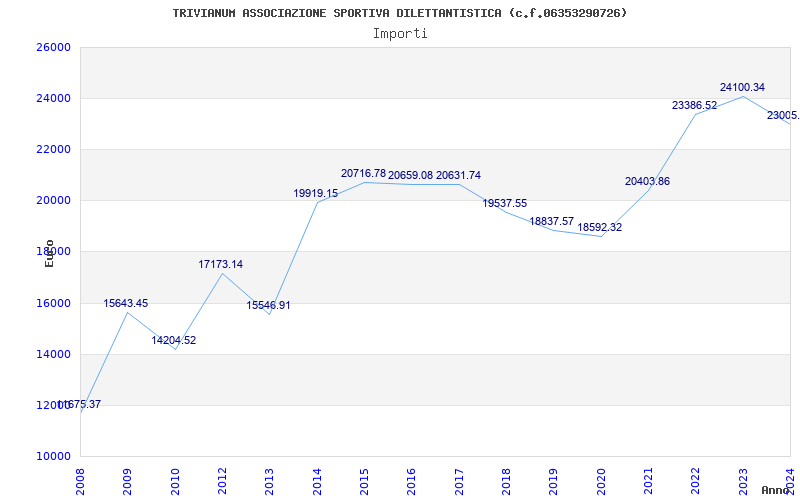Click the 20000 y-axis tick label
The image size is (800, 500).
tap(53, 201)
